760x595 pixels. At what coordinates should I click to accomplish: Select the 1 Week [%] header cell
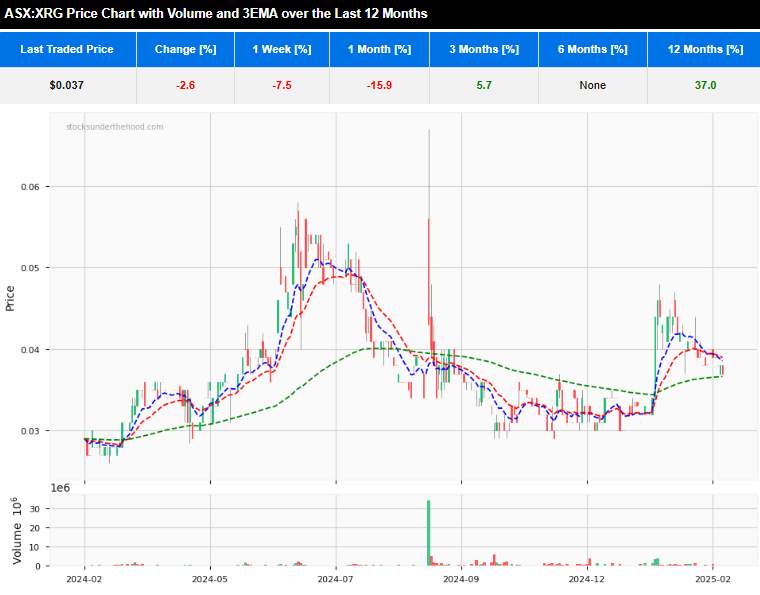coord(282,49)
